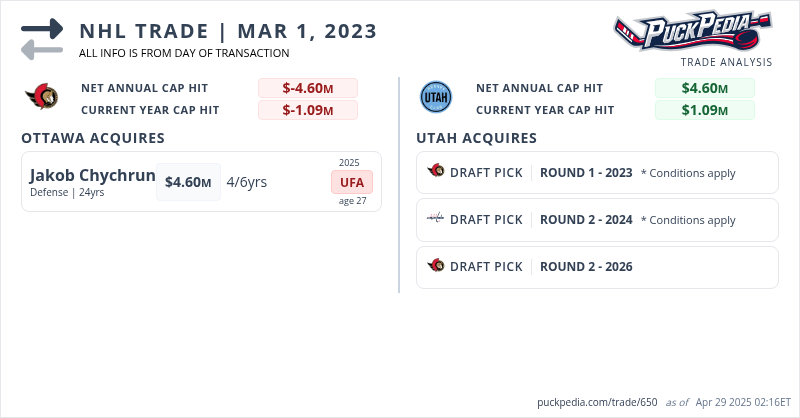
Task: Open the Round 2 - 2024 draft pick row
Action: (597, 219)
